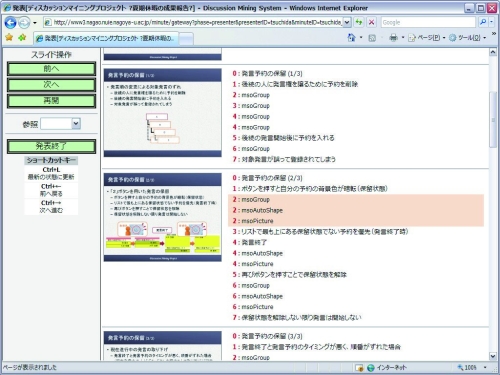Click row '4 : 発言終了'
The width and height of the screenshot is (500, 375).
coord(249,242)
